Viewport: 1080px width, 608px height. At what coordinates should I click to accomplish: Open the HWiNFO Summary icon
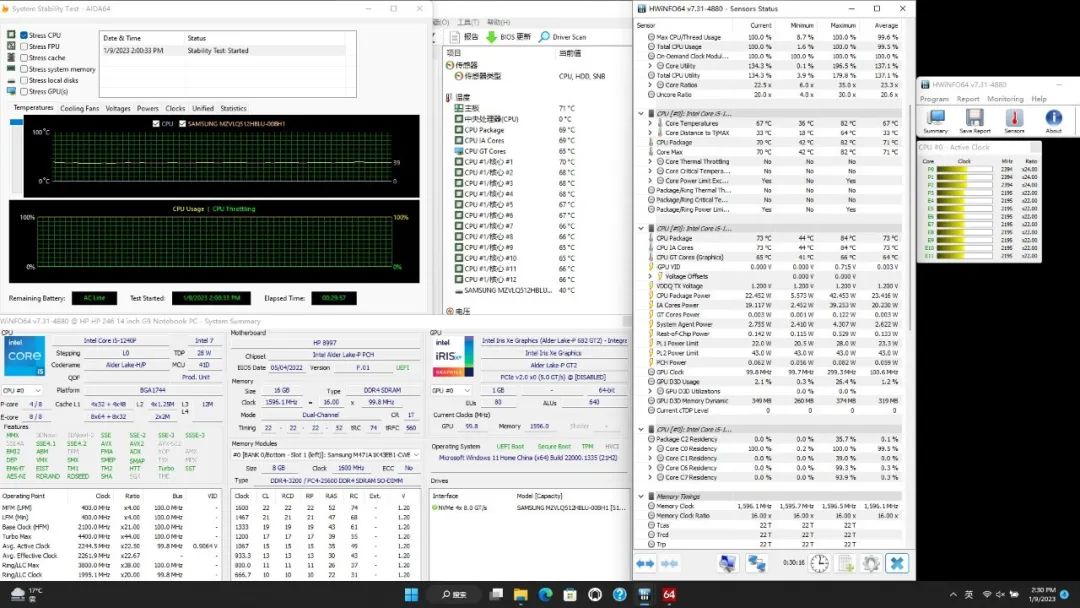point(935,119)
